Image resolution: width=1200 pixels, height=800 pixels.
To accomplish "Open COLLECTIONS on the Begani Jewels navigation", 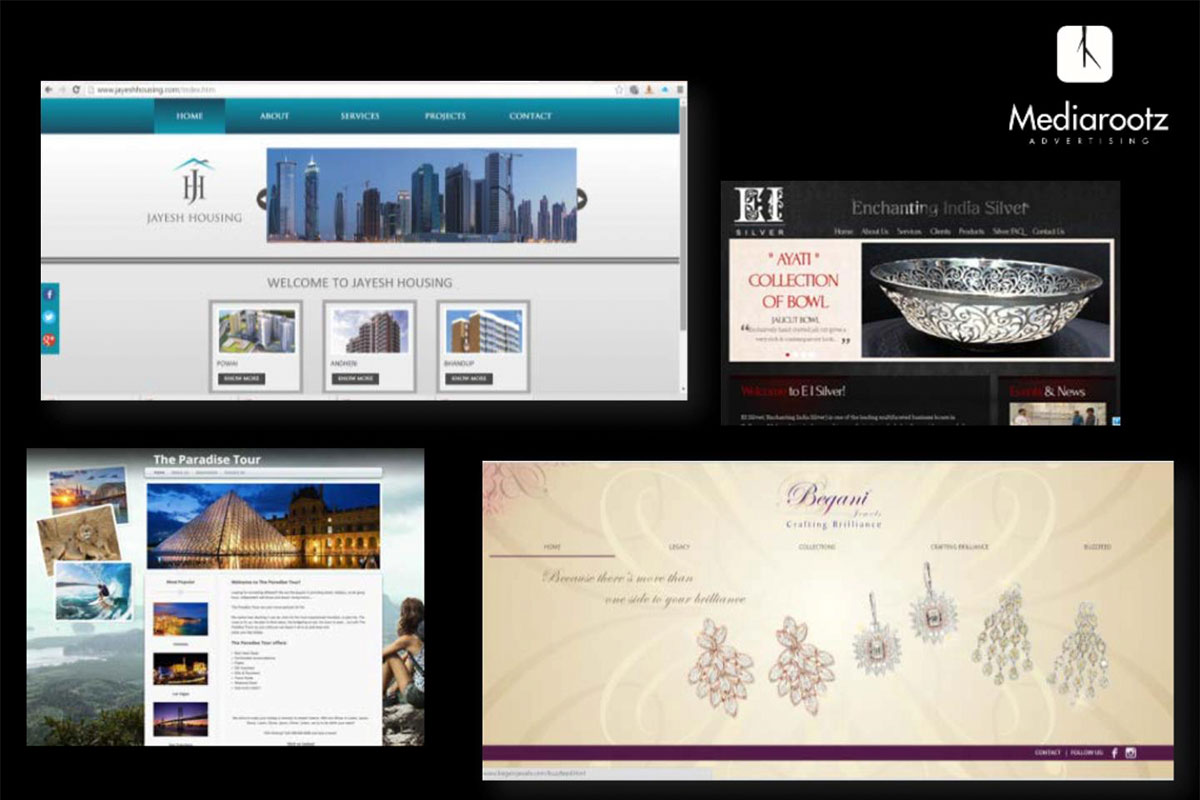I will click(816, 547).
